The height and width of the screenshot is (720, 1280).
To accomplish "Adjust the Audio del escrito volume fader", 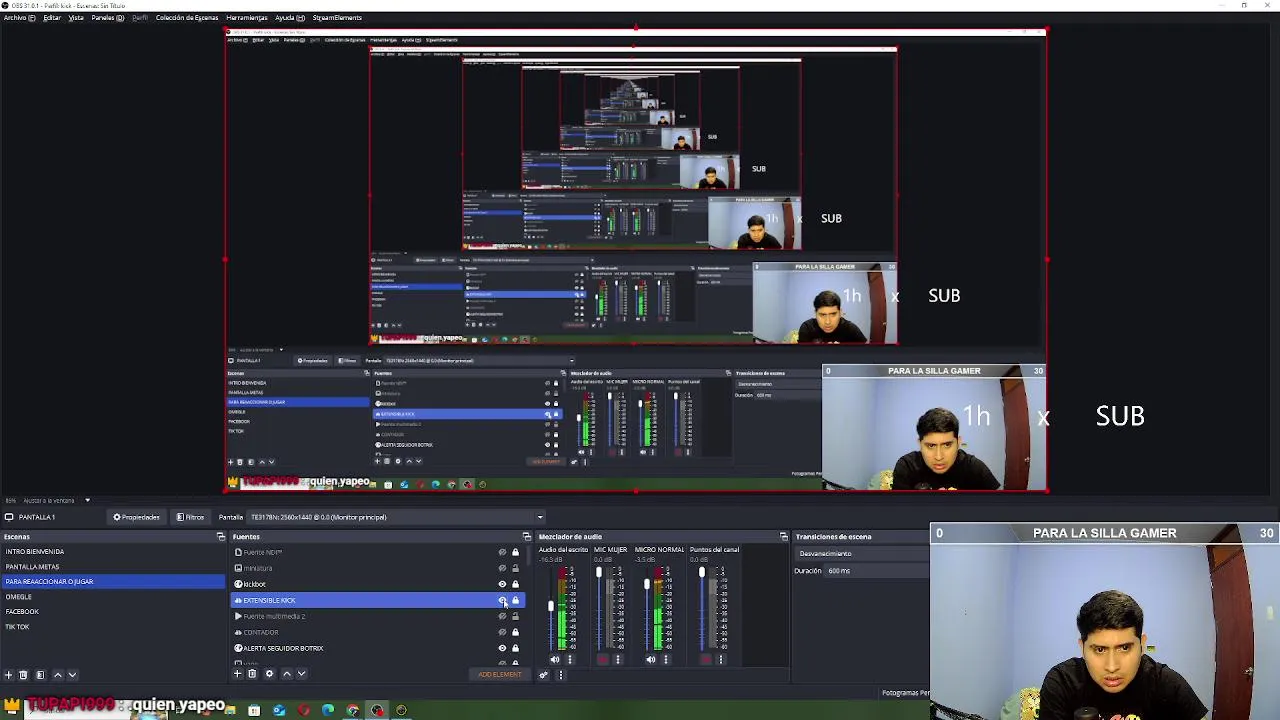I will point(550,606).
